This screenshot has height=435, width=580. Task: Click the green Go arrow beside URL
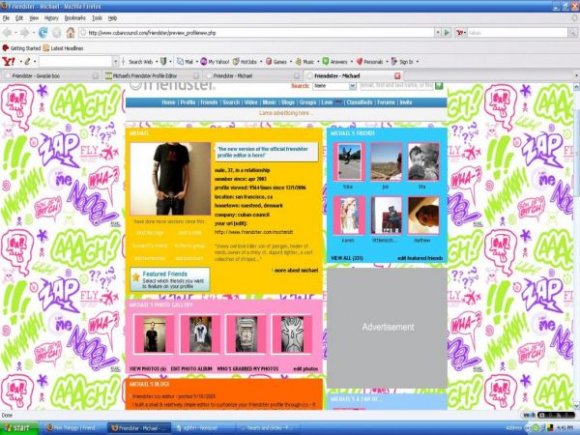tap(447, 33)
